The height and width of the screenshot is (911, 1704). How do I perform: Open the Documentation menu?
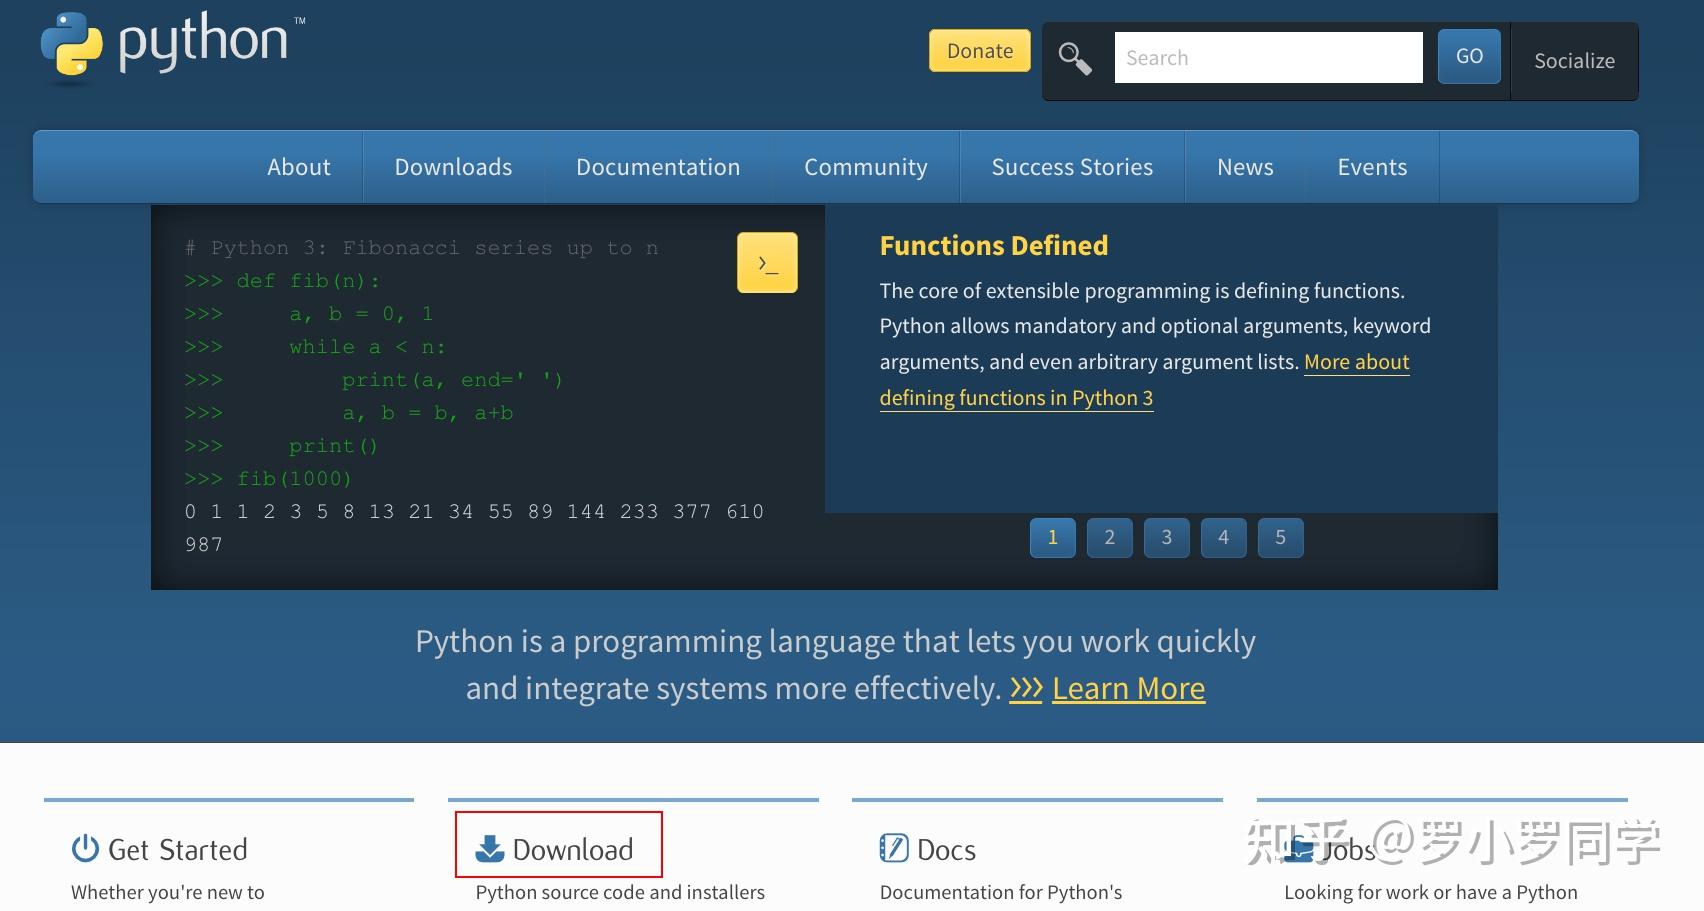tap(658, 167)
